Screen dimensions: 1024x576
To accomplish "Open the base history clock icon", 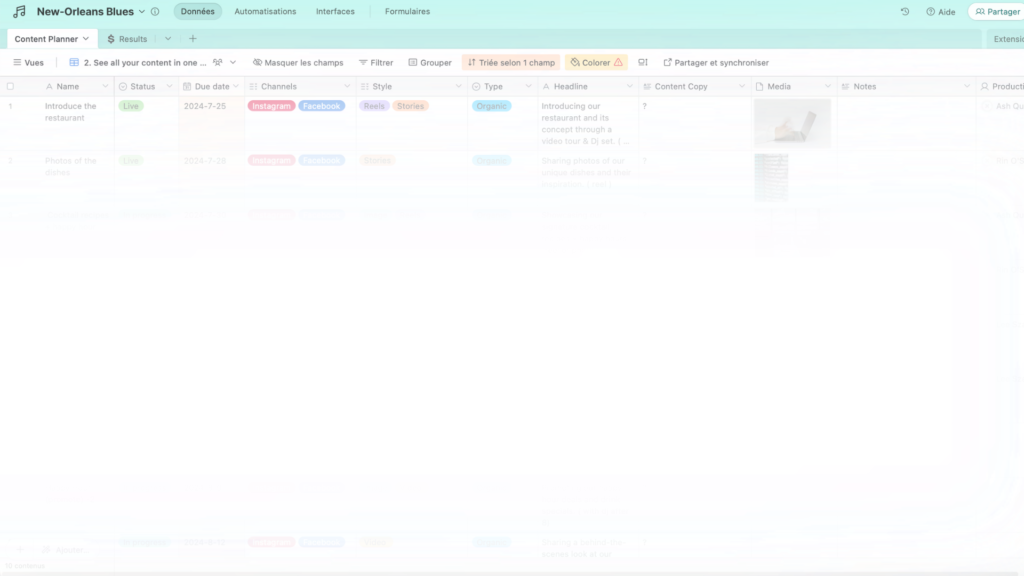I will pyautogui.click(x=905, y=12).
